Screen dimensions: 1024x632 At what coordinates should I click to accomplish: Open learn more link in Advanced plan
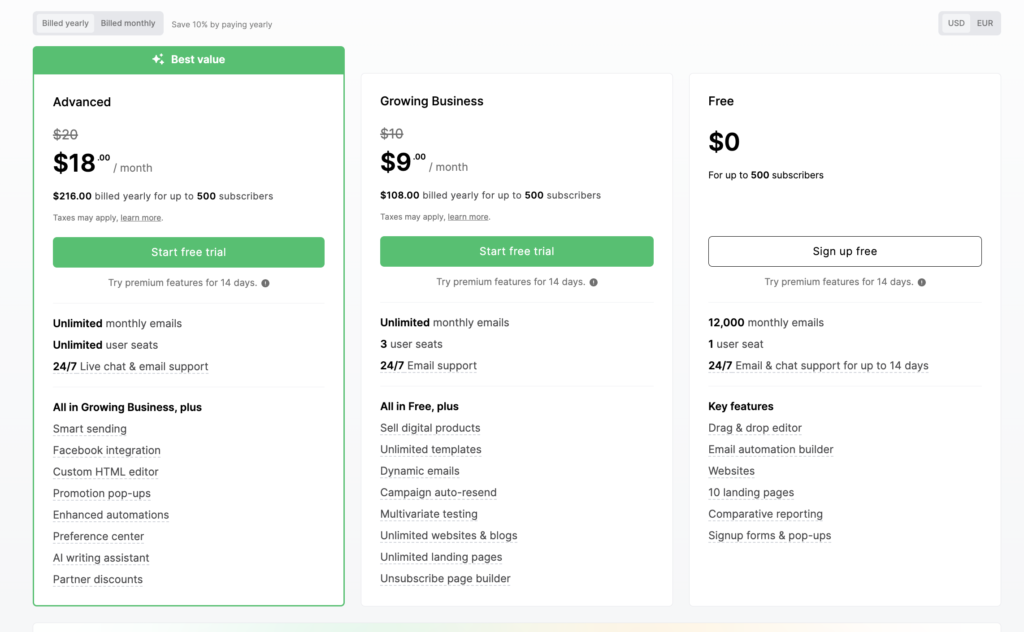point(141,218)
